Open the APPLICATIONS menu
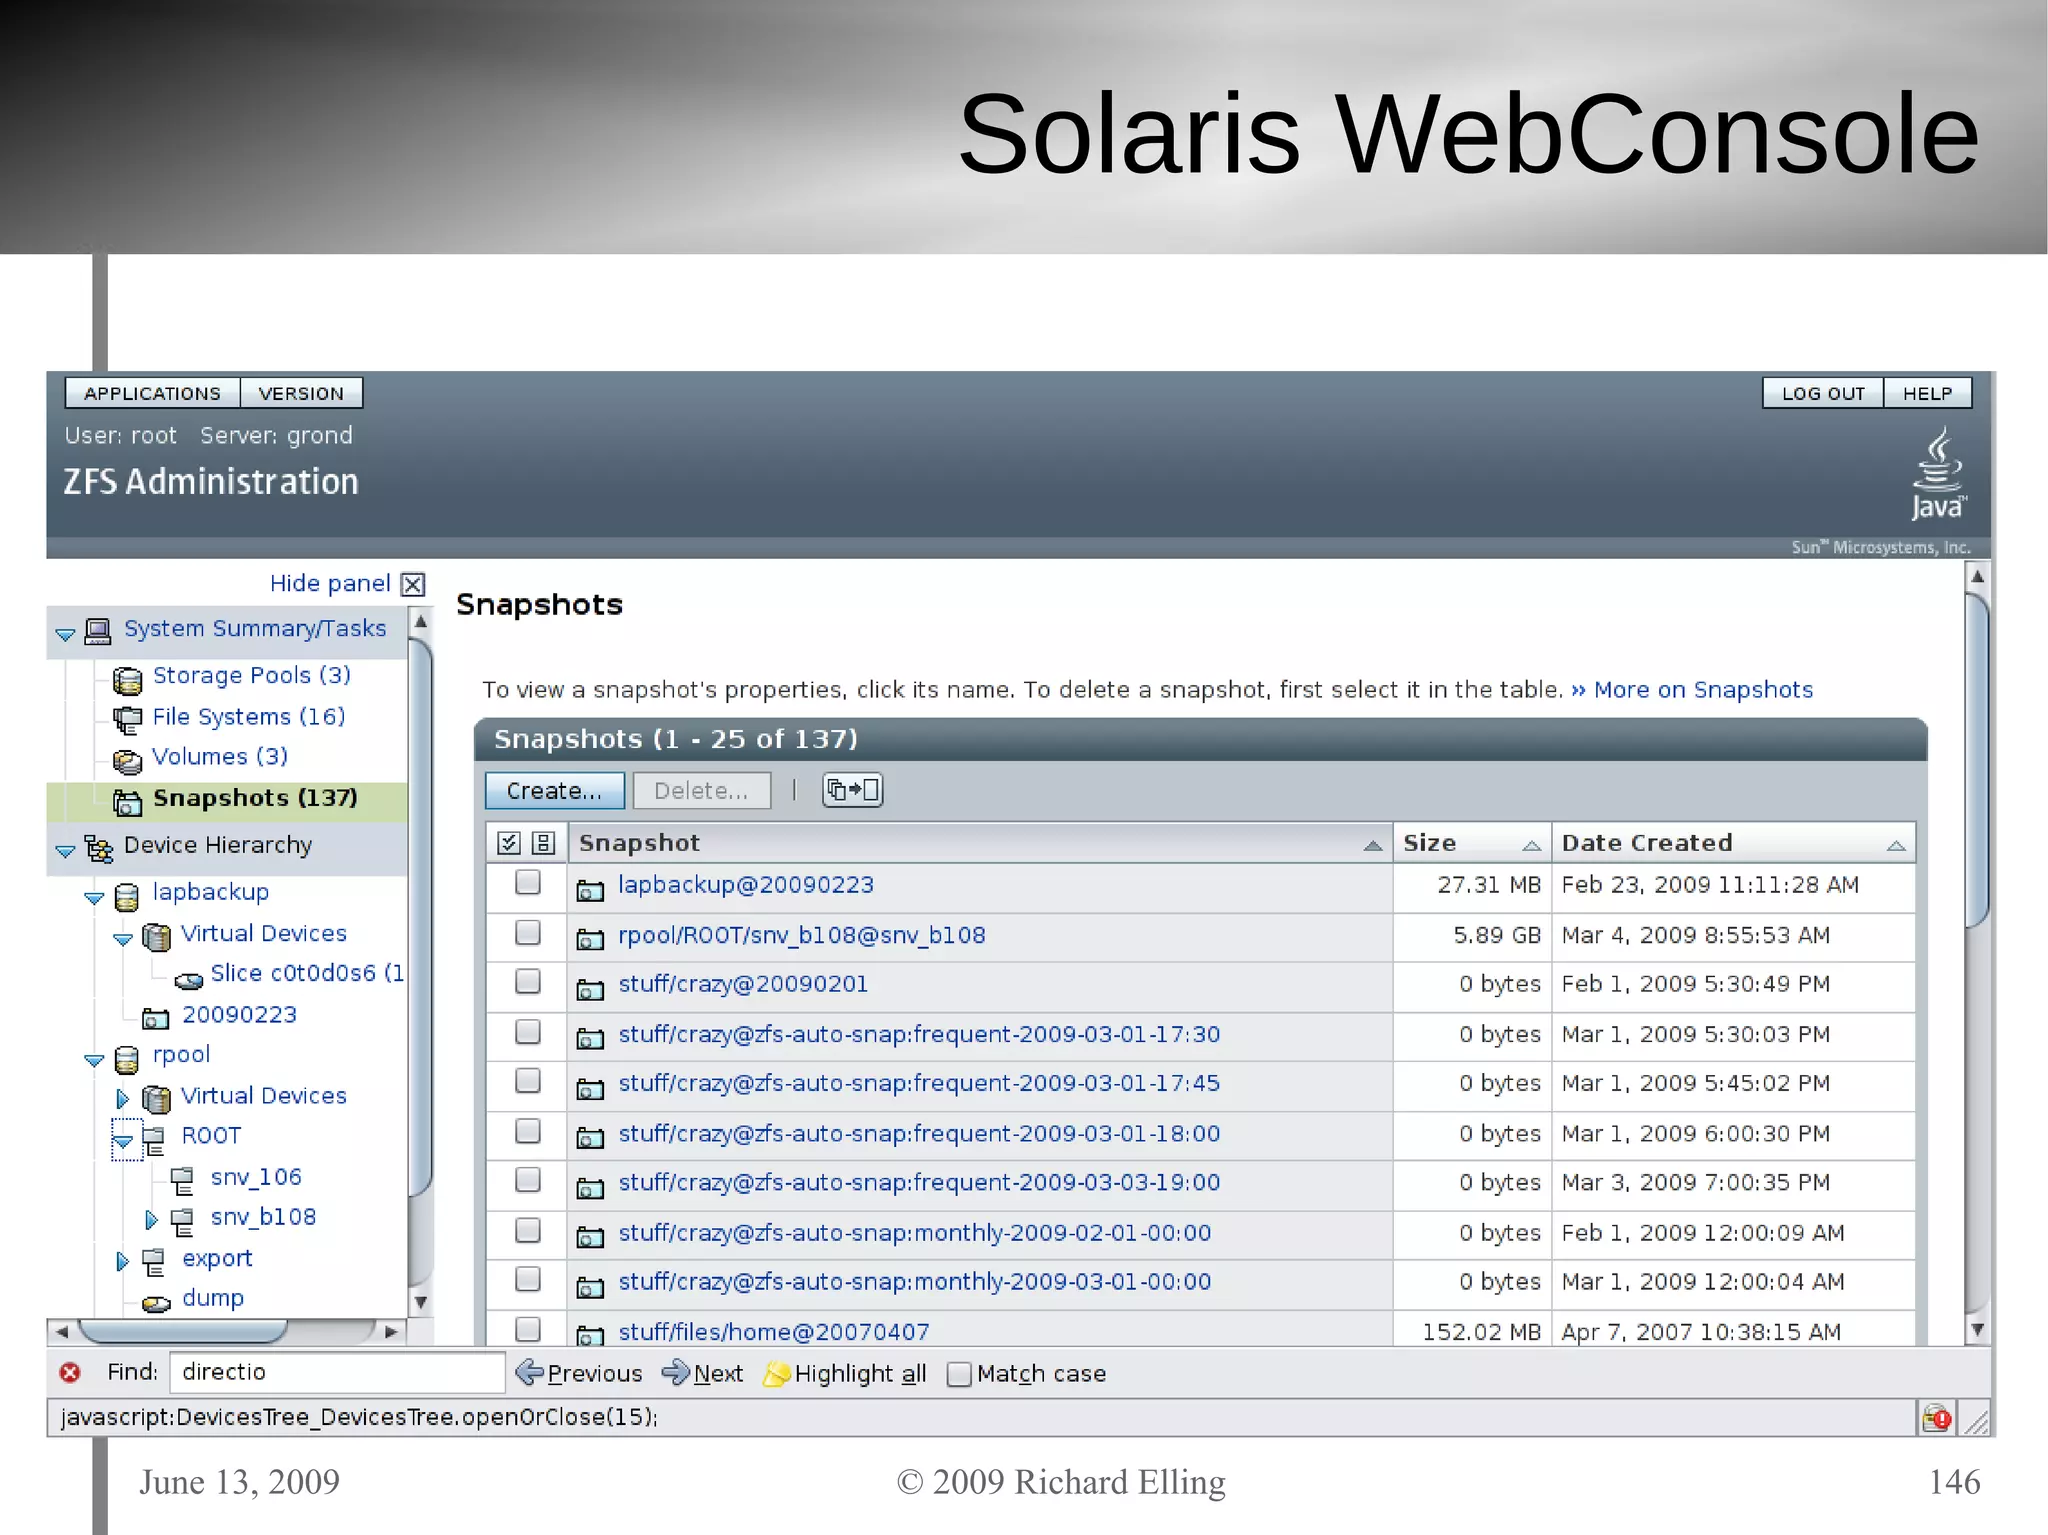Image resolution: width=2048 pixels, height=1535 pixels. point(152,393)
